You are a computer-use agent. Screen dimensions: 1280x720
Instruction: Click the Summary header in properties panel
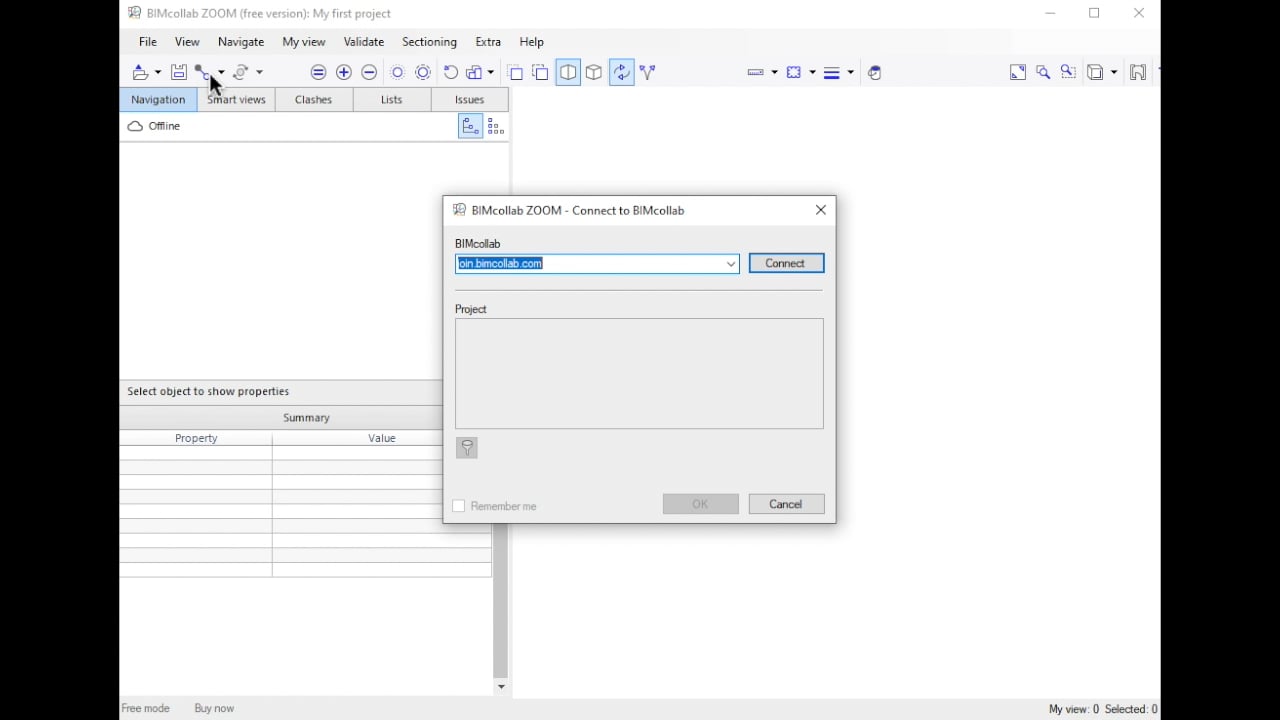pos(306,418)
